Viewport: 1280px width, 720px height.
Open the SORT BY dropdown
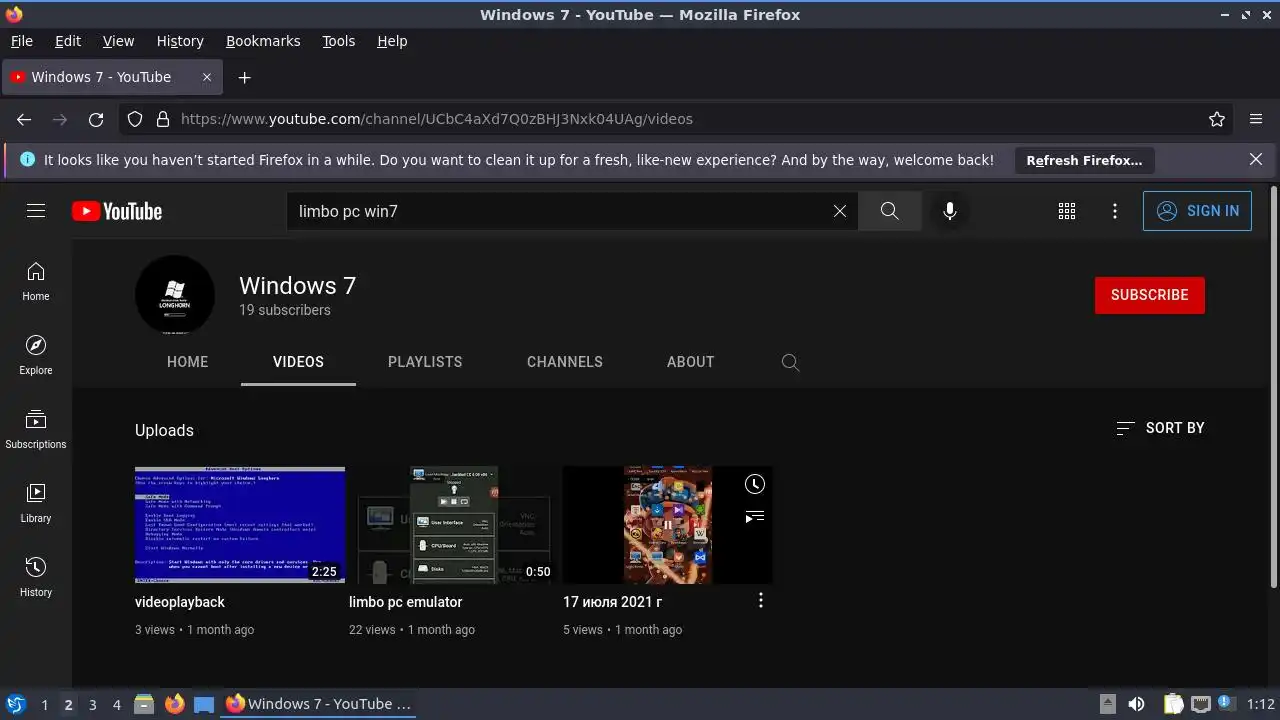click(1160, 428)
